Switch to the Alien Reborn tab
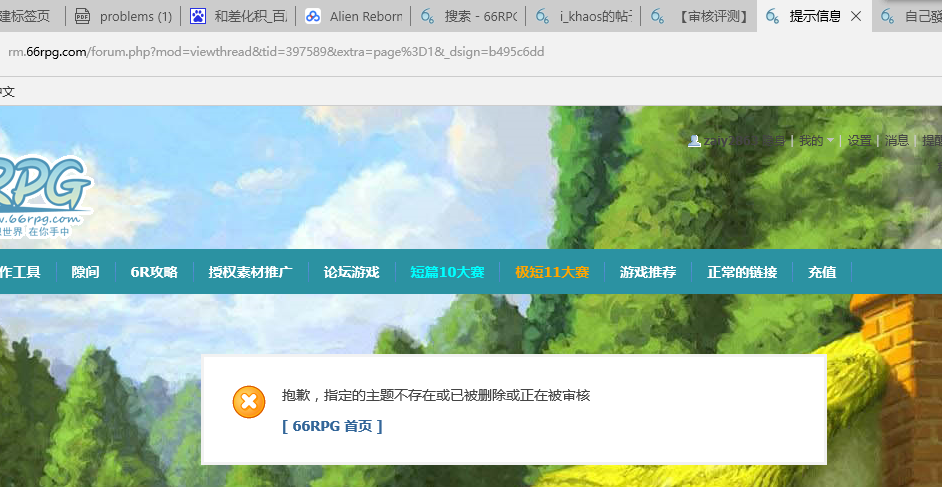 353,16
